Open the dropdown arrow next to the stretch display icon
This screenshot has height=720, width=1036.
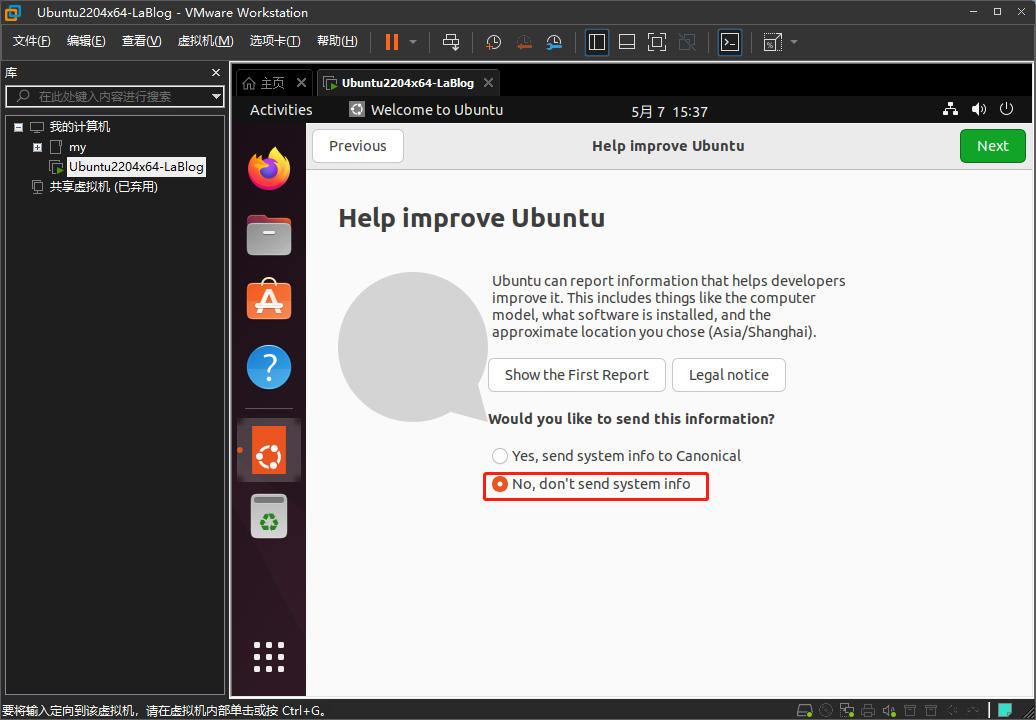pos(794,42)
